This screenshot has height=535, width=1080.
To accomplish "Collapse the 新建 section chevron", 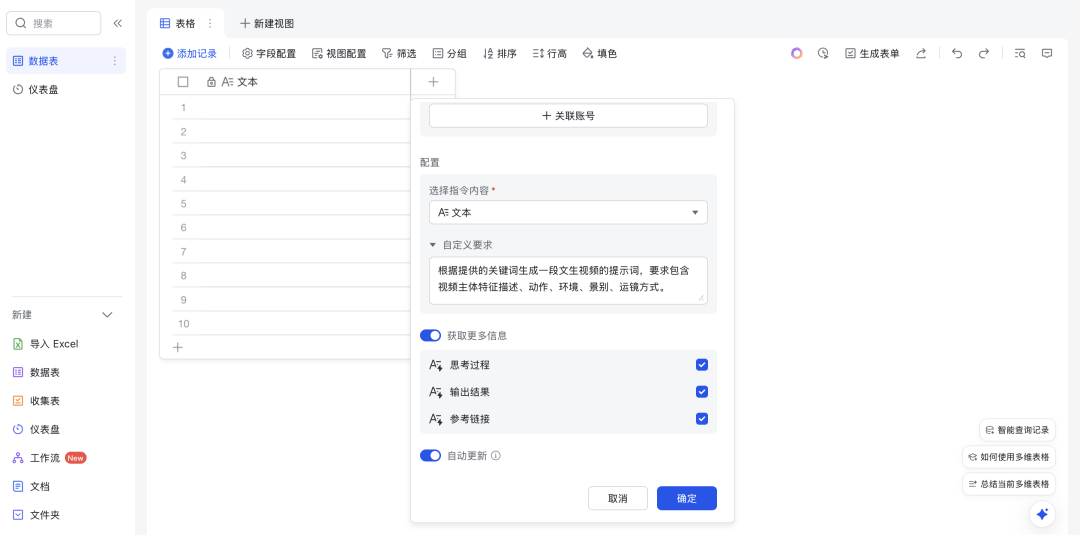I will pos(107,315).
